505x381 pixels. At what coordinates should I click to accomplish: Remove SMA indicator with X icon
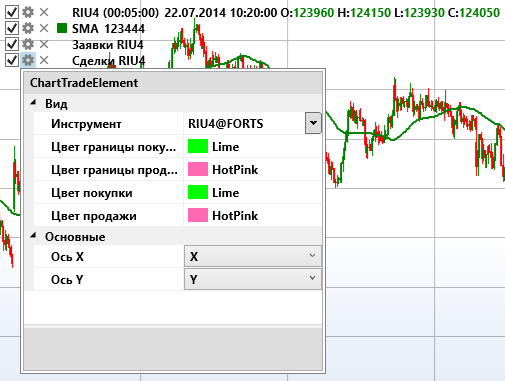point(44,28)
